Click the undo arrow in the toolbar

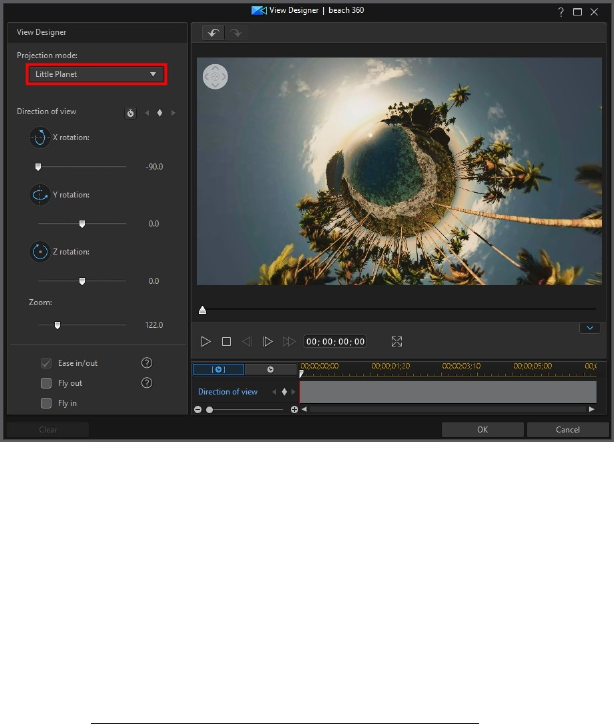(x=213, y=33)
